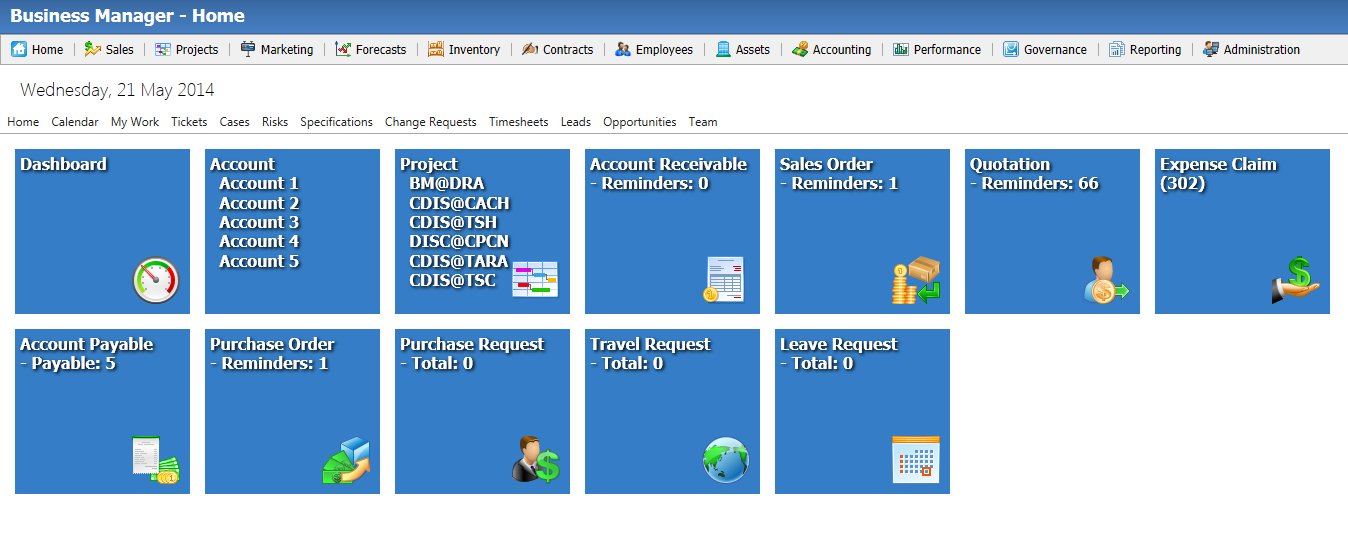The height and width of the screenshot is (544, 1348).
Task: Click the Purchase Order cash box icon
Action: 346,461
